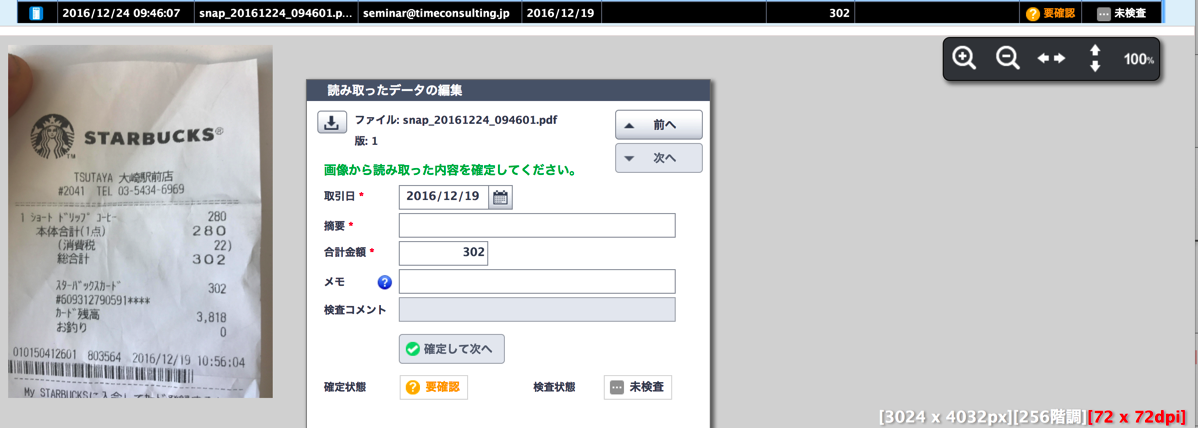Click the 未検査 status in the table row
The width and height of the screenshot is (1198, 428).
click(x=1122, y=13)
